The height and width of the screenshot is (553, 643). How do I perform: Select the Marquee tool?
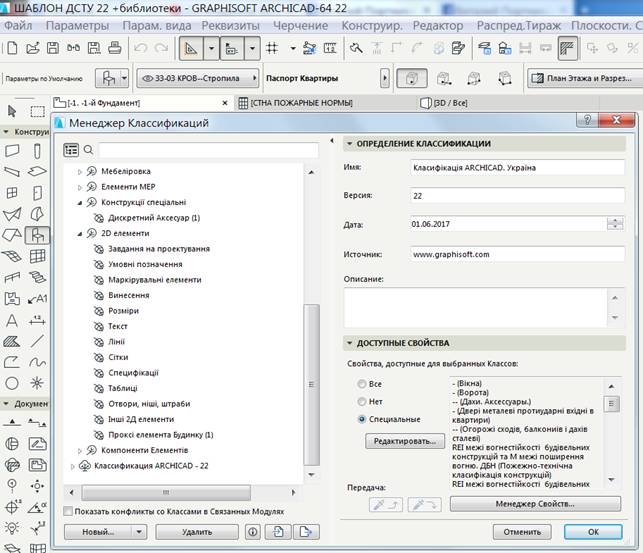pyautogui.click(x=37, y=111)
